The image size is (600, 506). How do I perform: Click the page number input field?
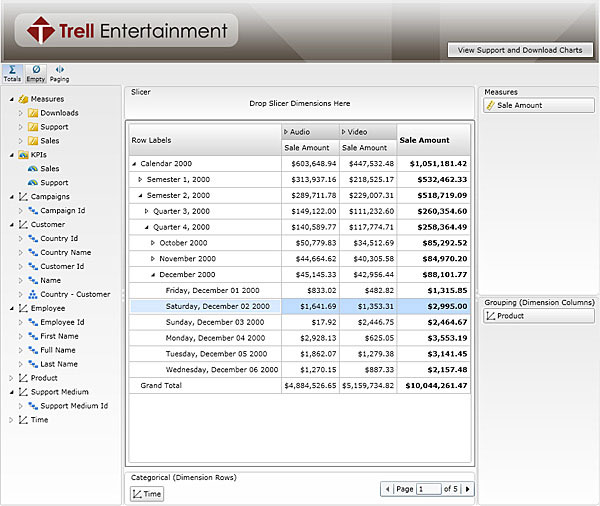[x=428, y=489]
